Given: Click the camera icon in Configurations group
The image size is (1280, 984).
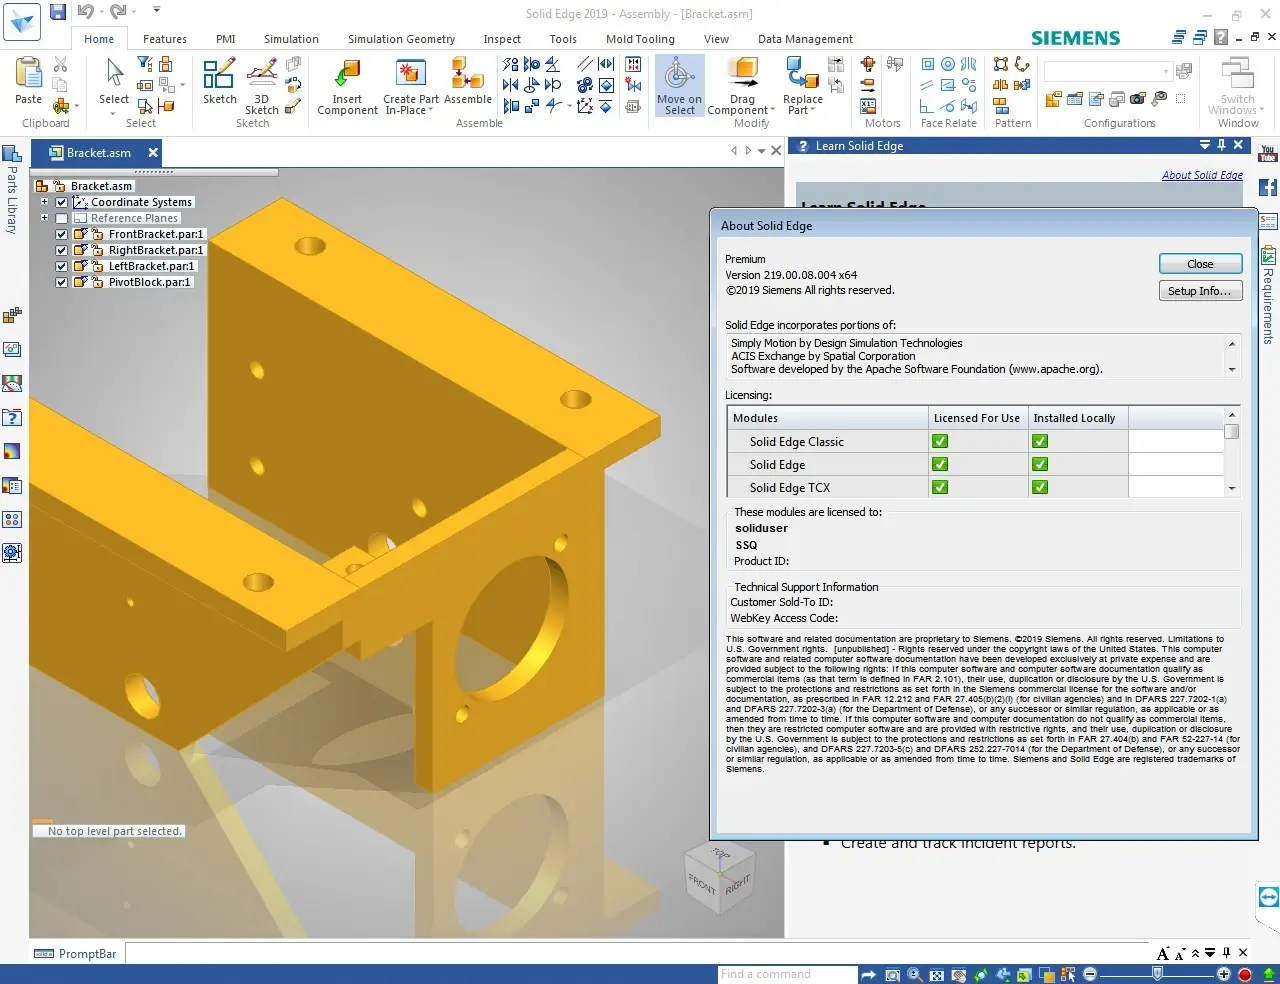Looking at the screenshot, I should (x=1138, y=99).
